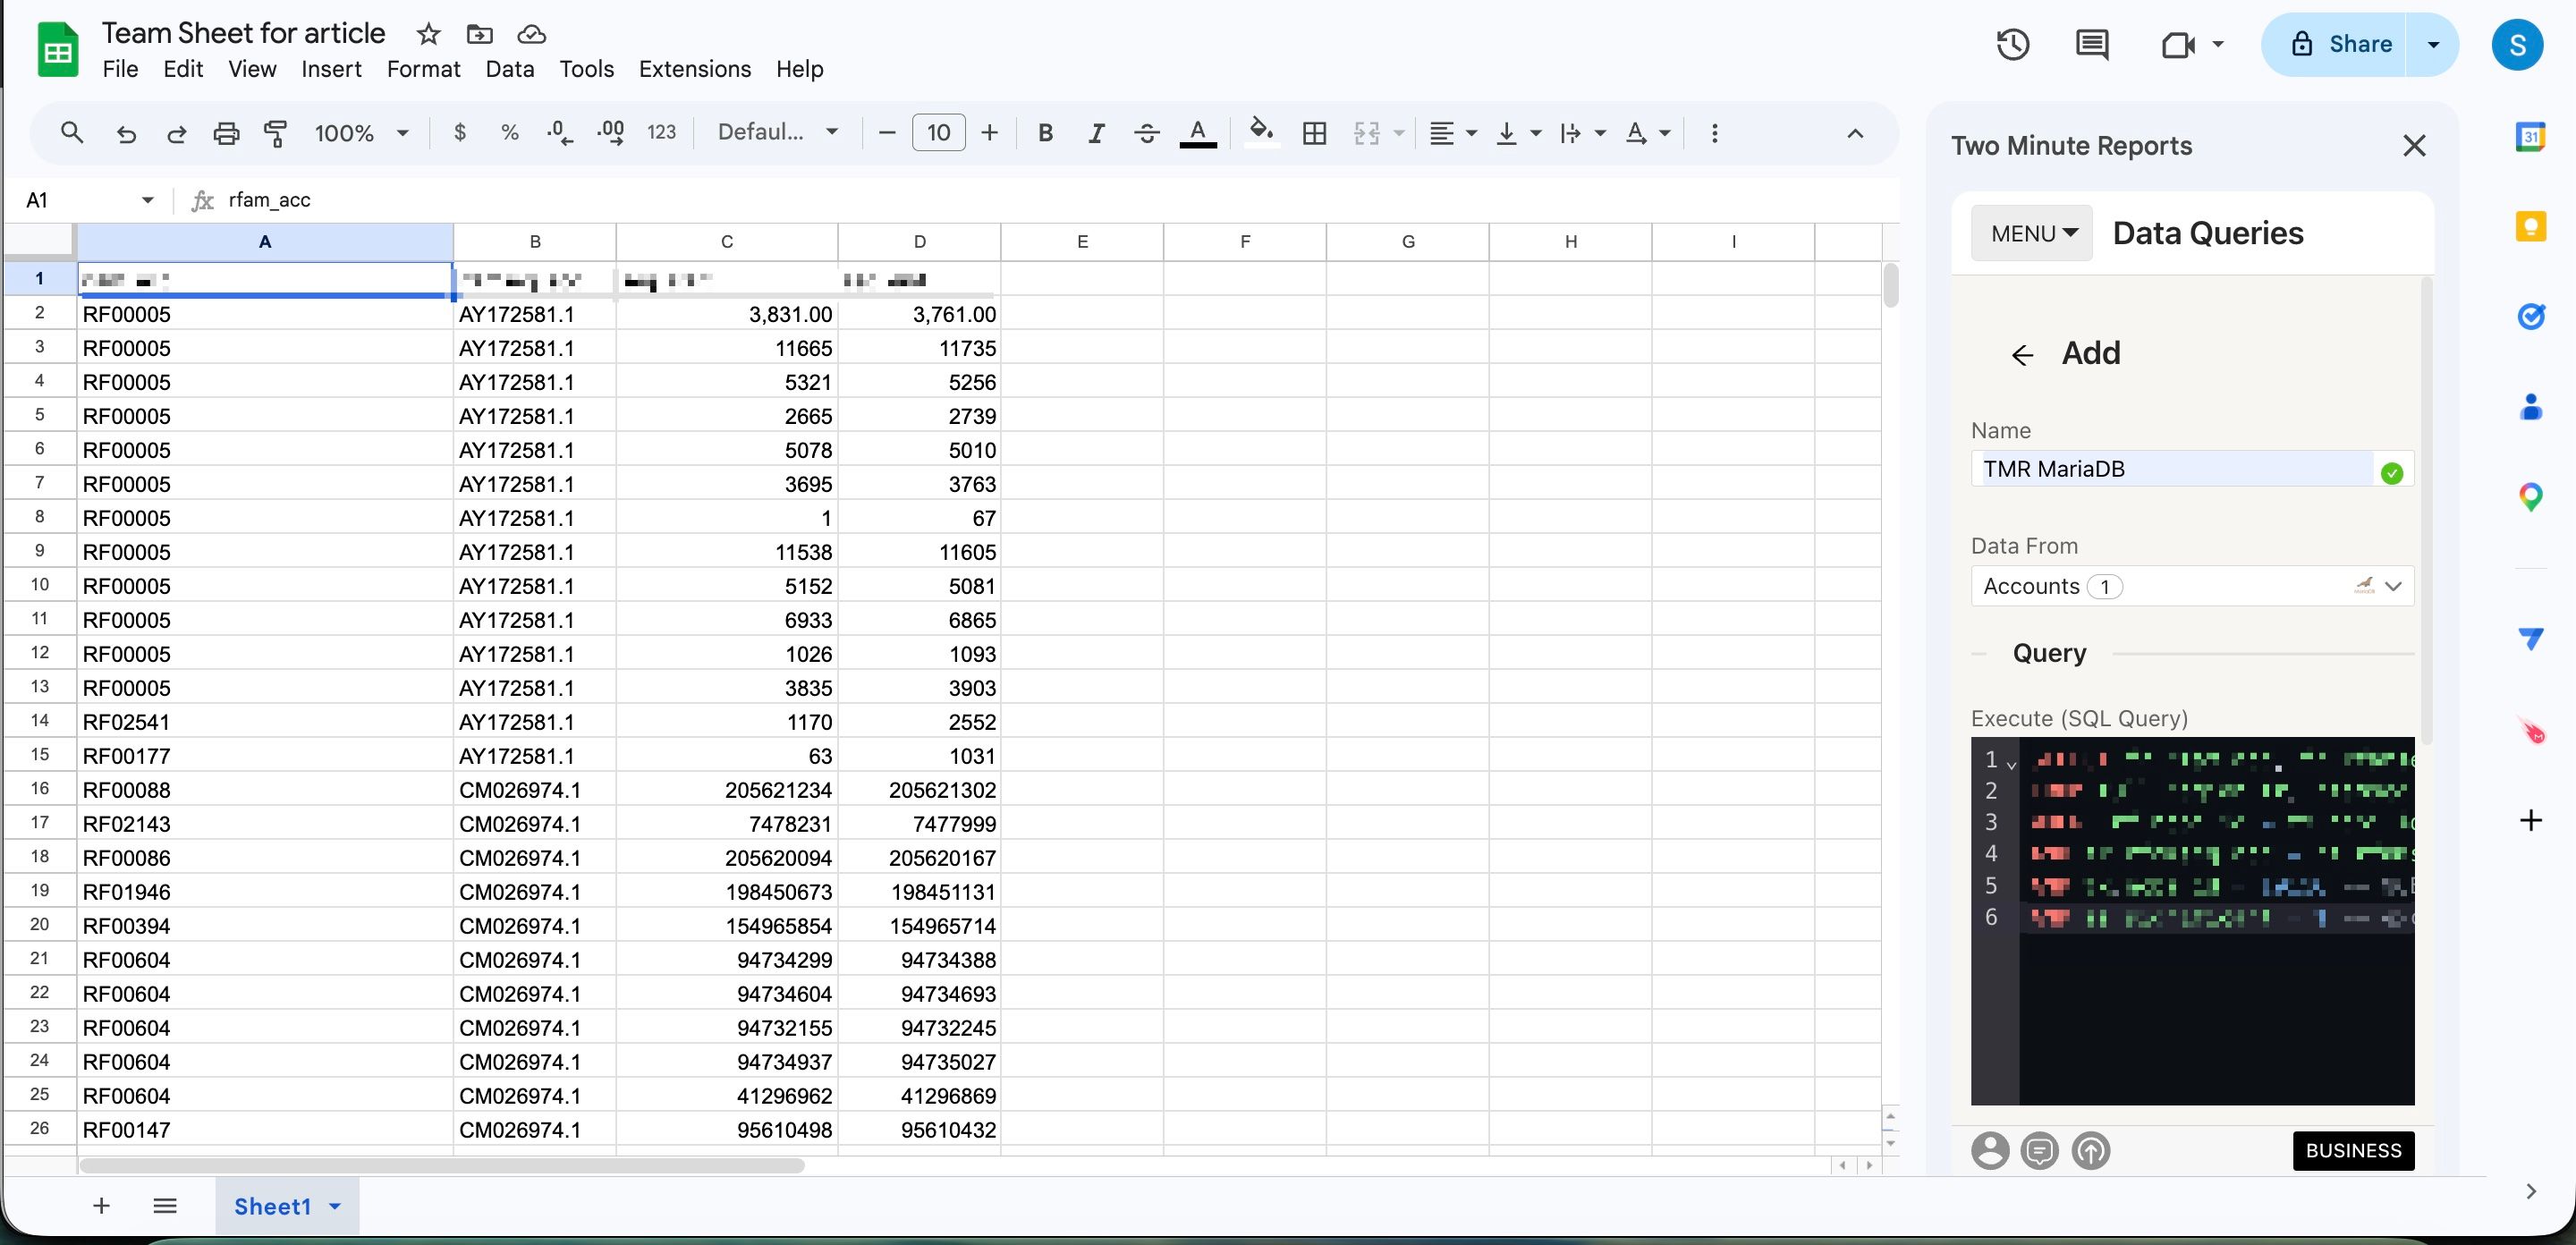This screenshot has width=2576, height=1245.
Task: Open Google Calendar from the side panel
Action: coord(2531,137)
